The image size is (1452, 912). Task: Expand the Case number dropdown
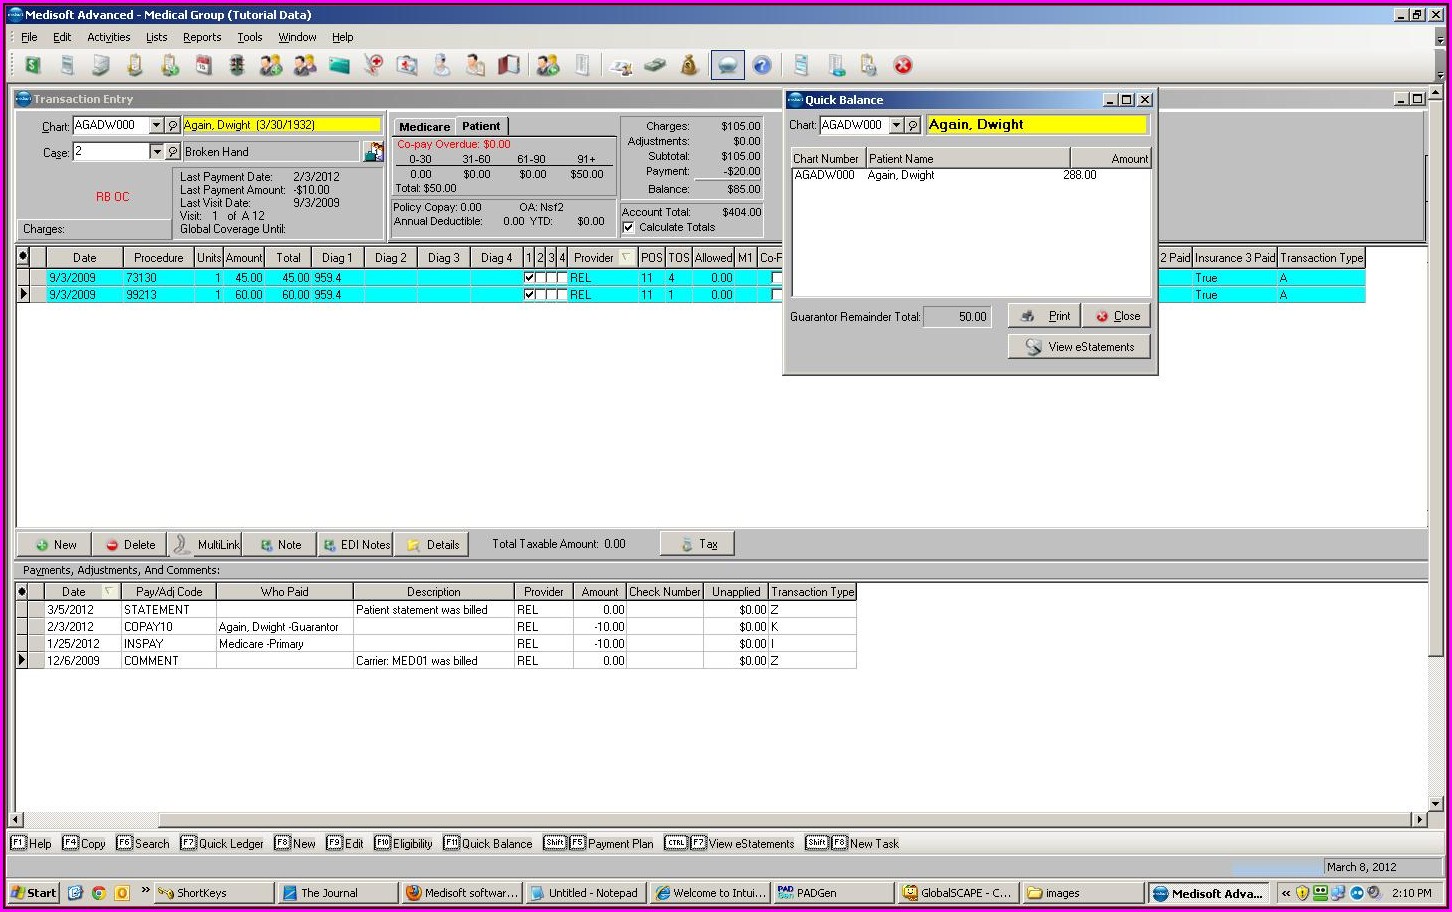coord(156,152)
